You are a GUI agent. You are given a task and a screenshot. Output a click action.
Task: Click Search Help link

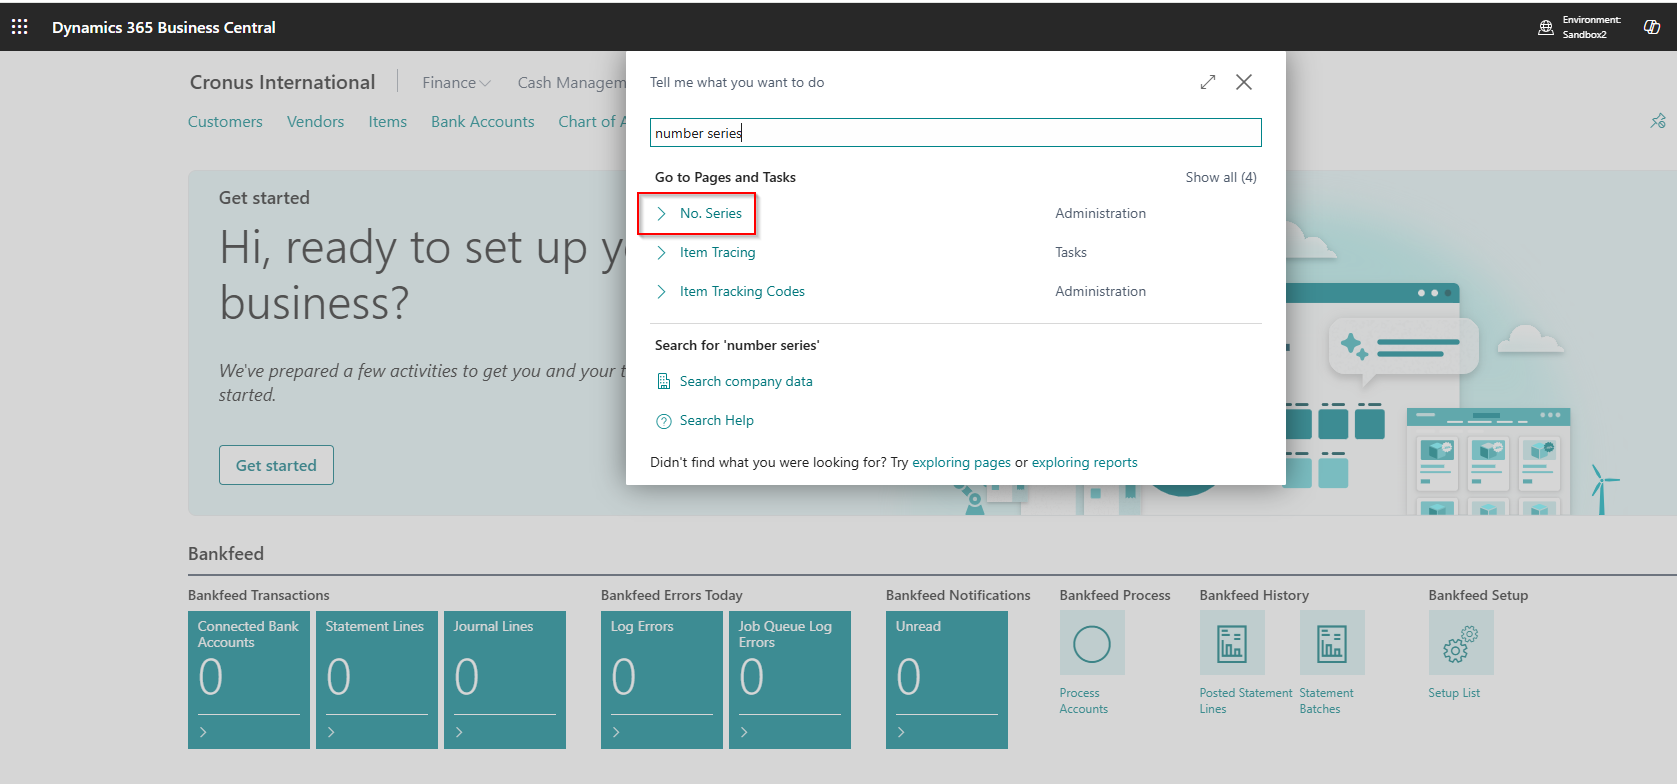pyautogui.click(x=717, y=420)
